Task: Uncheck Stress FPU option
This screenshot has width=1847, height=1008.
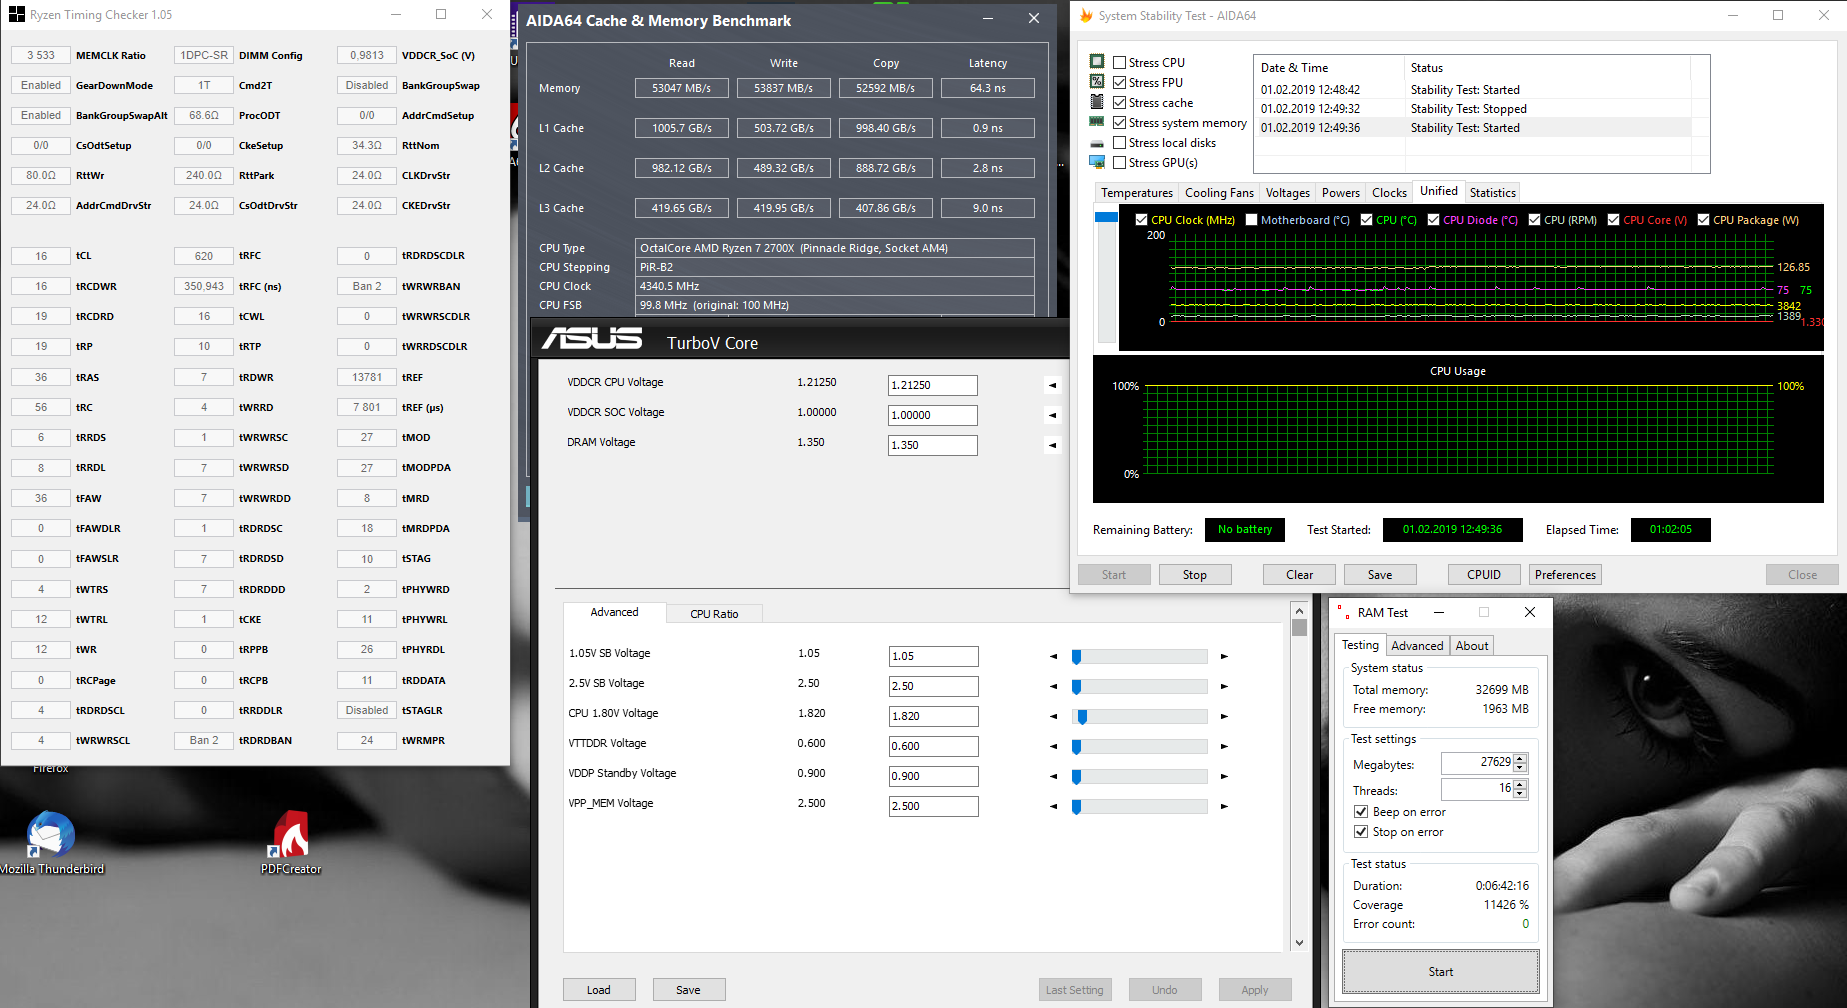Action: click(1120, 83)
